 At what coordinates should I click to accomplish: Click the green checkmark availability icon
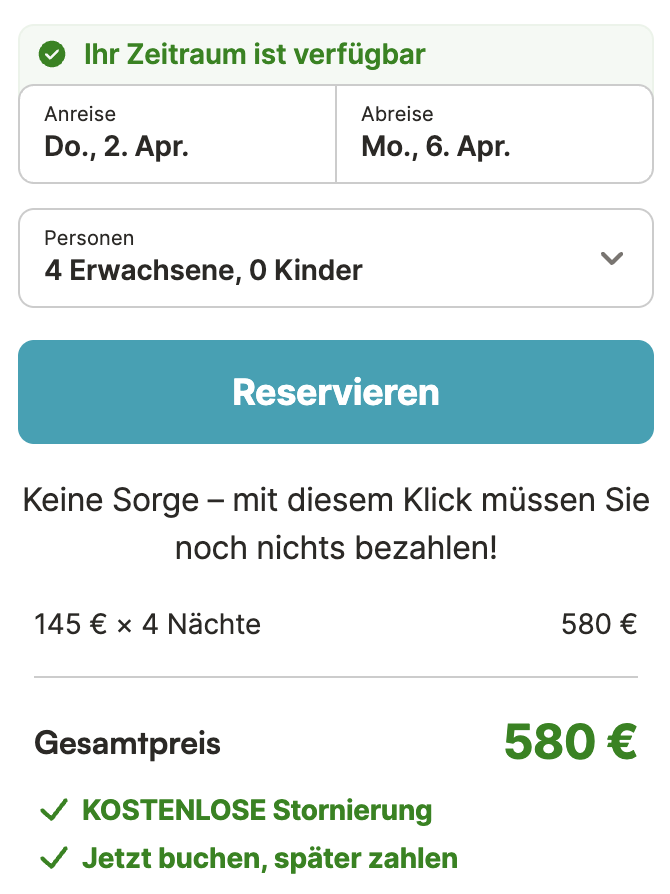(x=52, y=54)
